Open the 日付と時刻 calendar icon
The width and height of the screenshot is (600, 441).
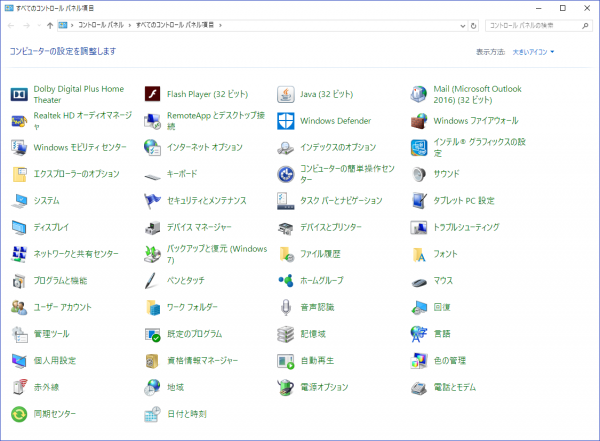pyautogui.click(x=152, y=414)
